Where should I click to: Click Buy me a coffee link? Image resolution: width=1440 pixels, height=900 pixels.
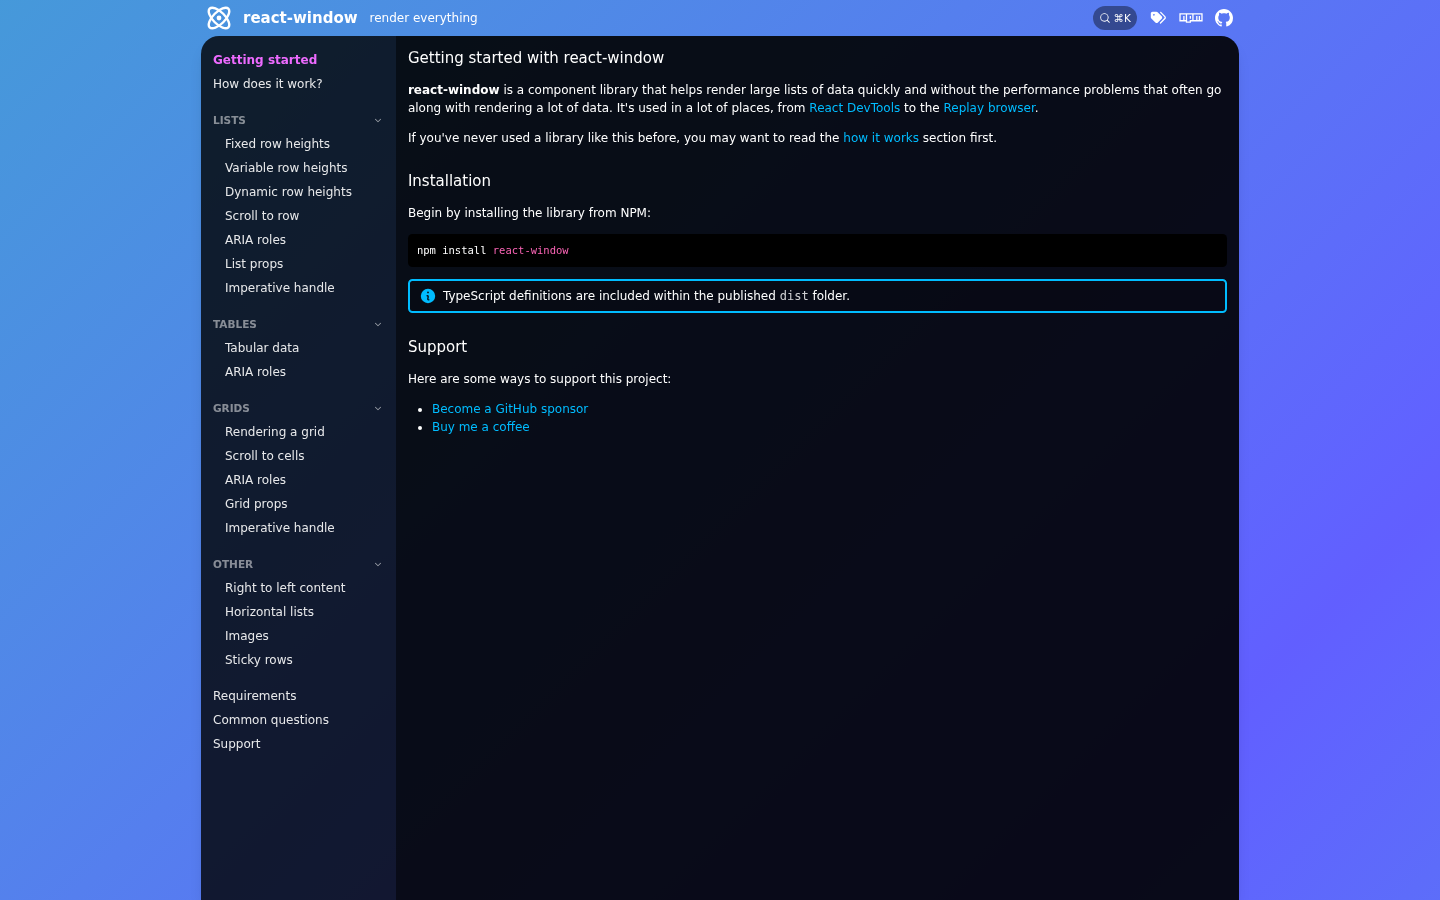tap(481, 427)
